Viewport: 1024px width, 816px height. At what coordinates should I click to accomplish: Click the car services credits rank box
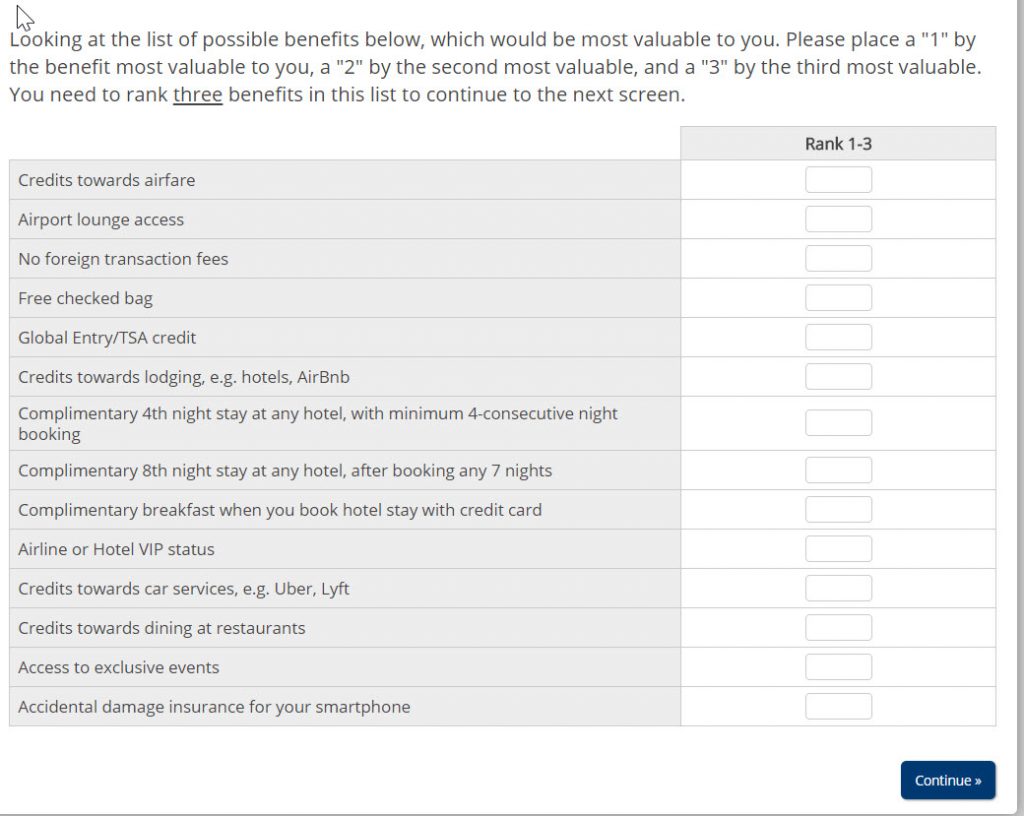point(838,588)
